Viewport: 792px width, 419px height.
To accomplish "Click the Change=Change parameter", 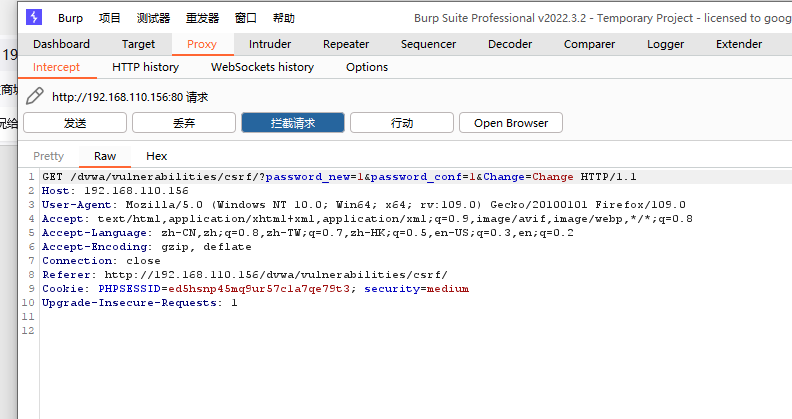I will pyautogui.click(x=528, y=177).
